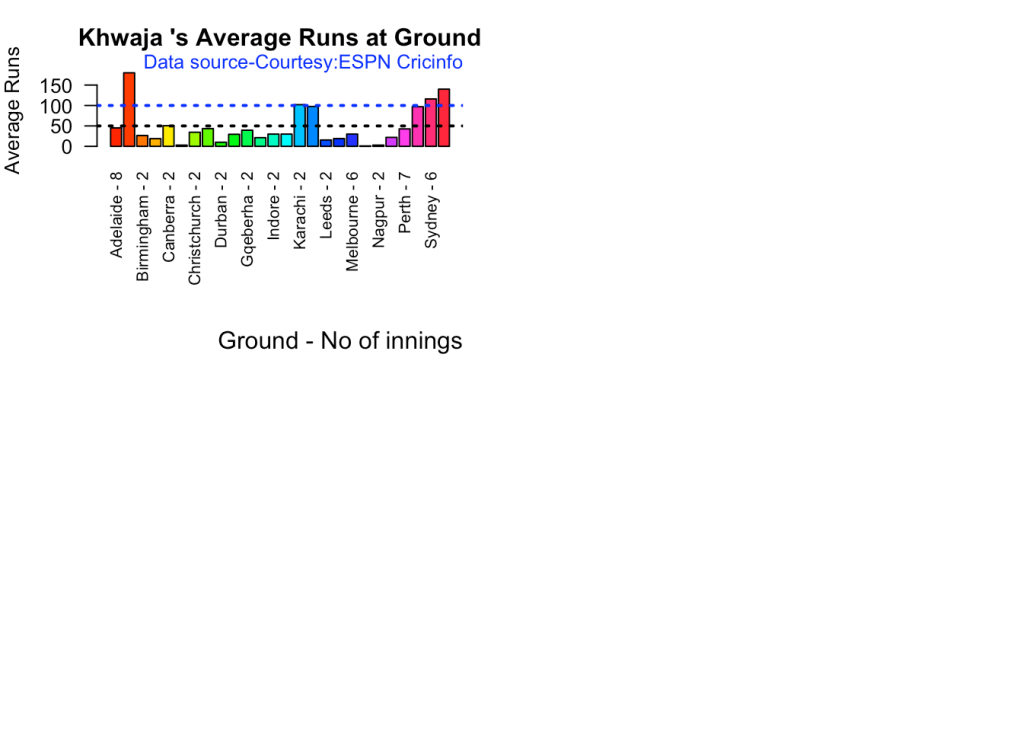Click the chart title "Khwaja 's Average Runs at Ground"
1023x731 pixels.
coord(279,38)
